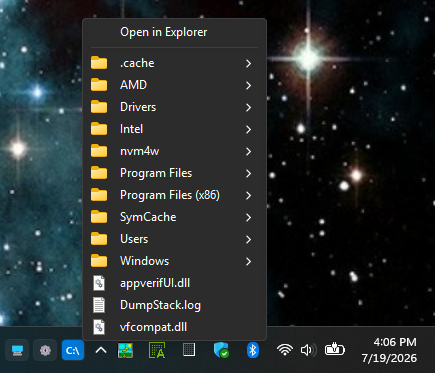Expand the Program Files submenu chevron
The height and width of the screenshot is (373, 435).
coord(248,173)
